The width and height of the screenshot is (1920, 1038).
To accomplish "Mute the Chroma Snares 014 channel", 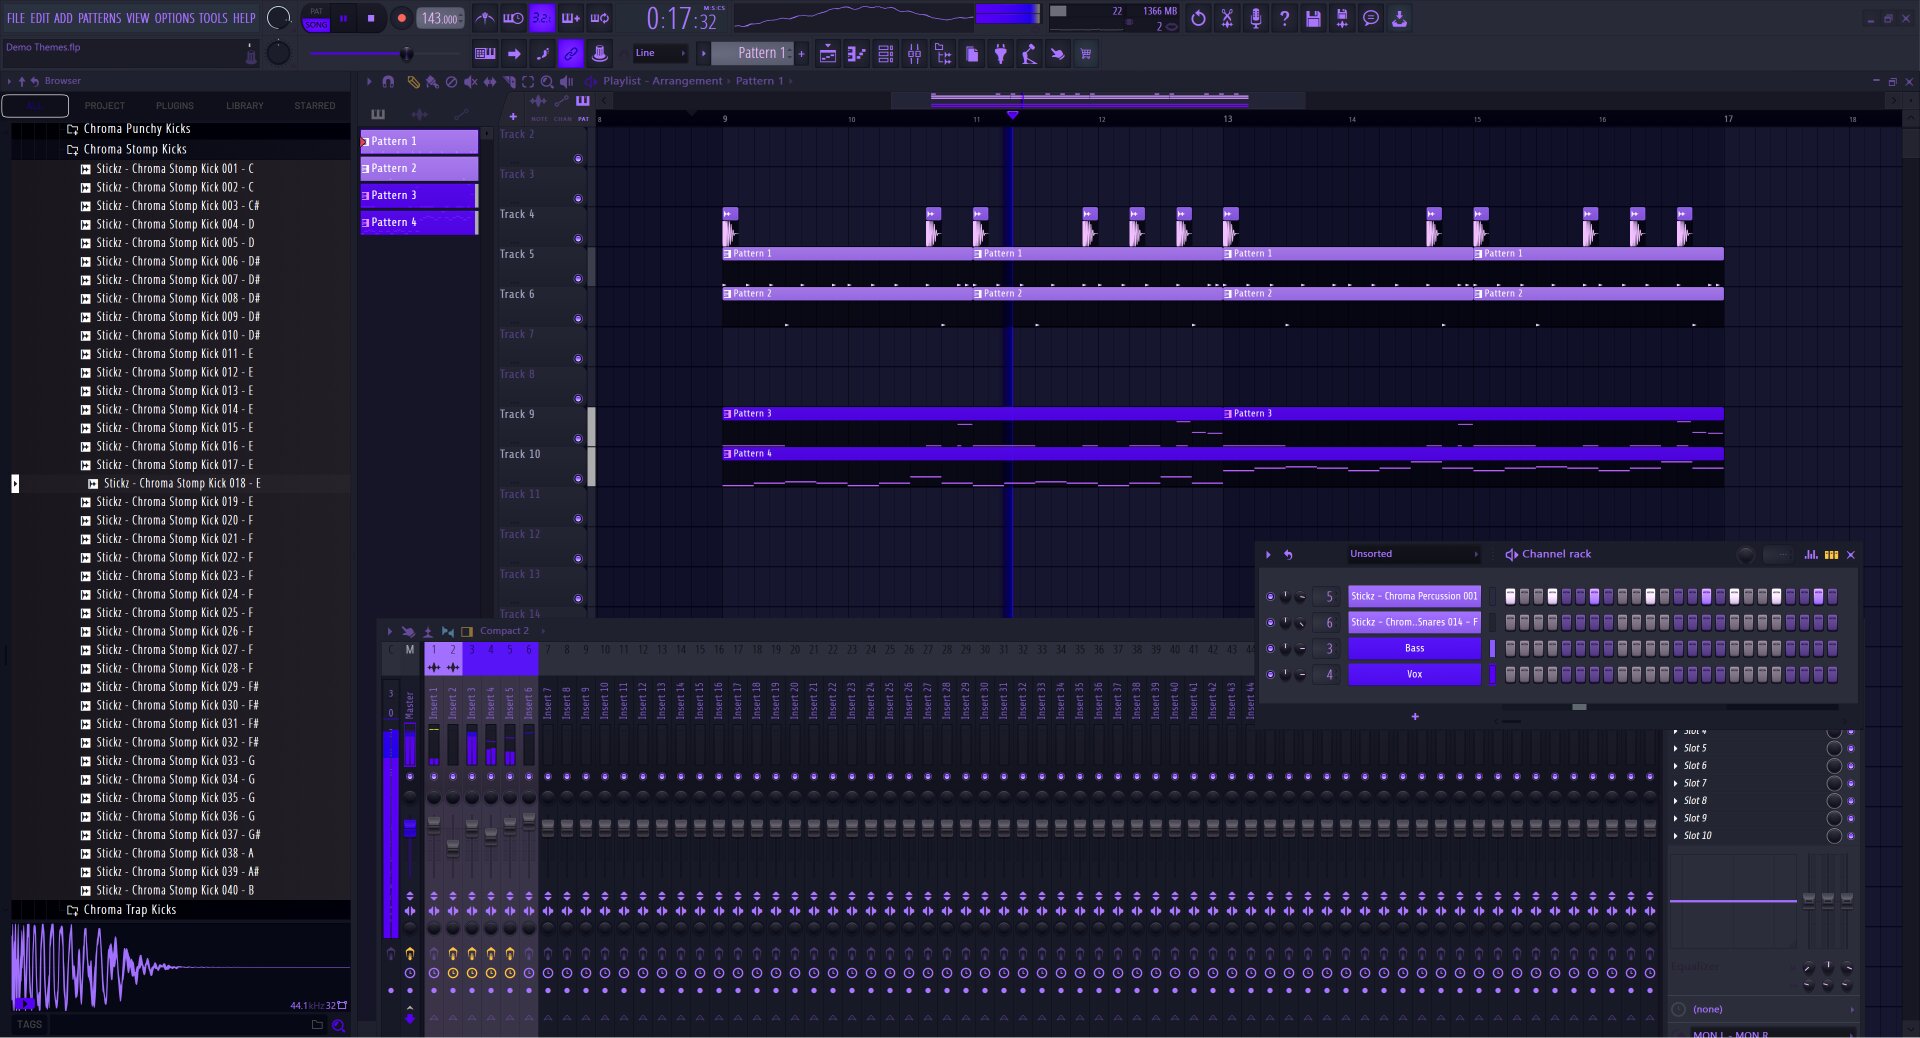I will [x=1270, y=622].
